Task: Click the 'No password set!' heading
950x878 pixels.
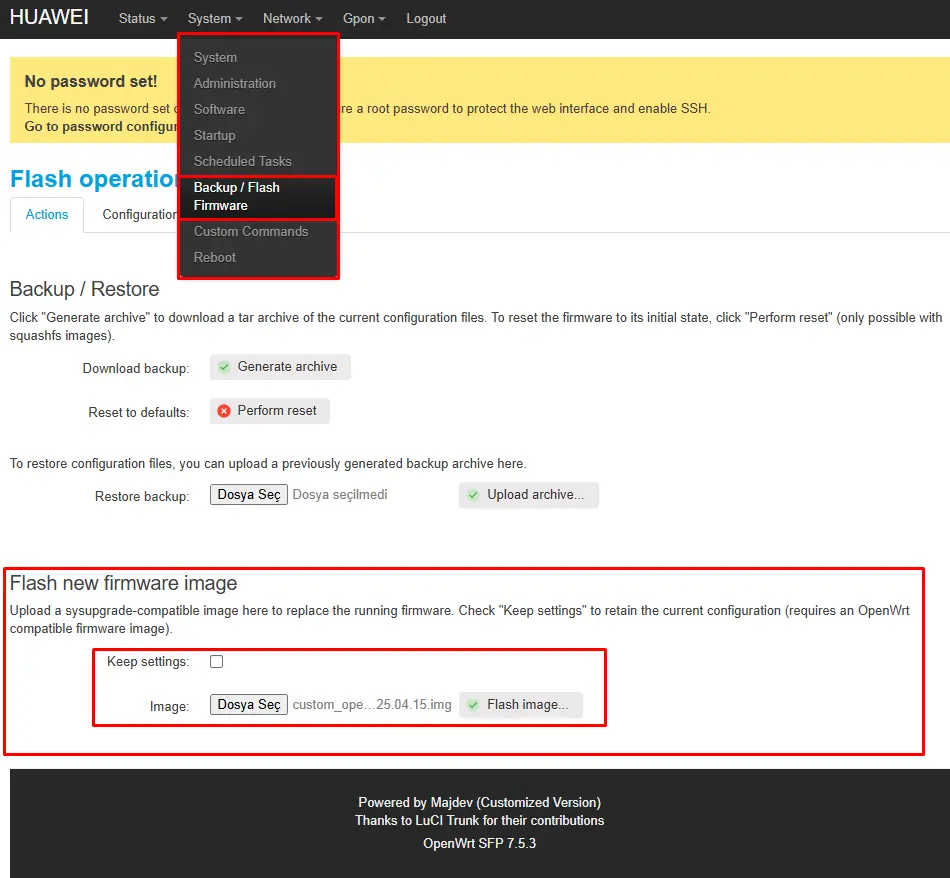Action: [91, 81]
